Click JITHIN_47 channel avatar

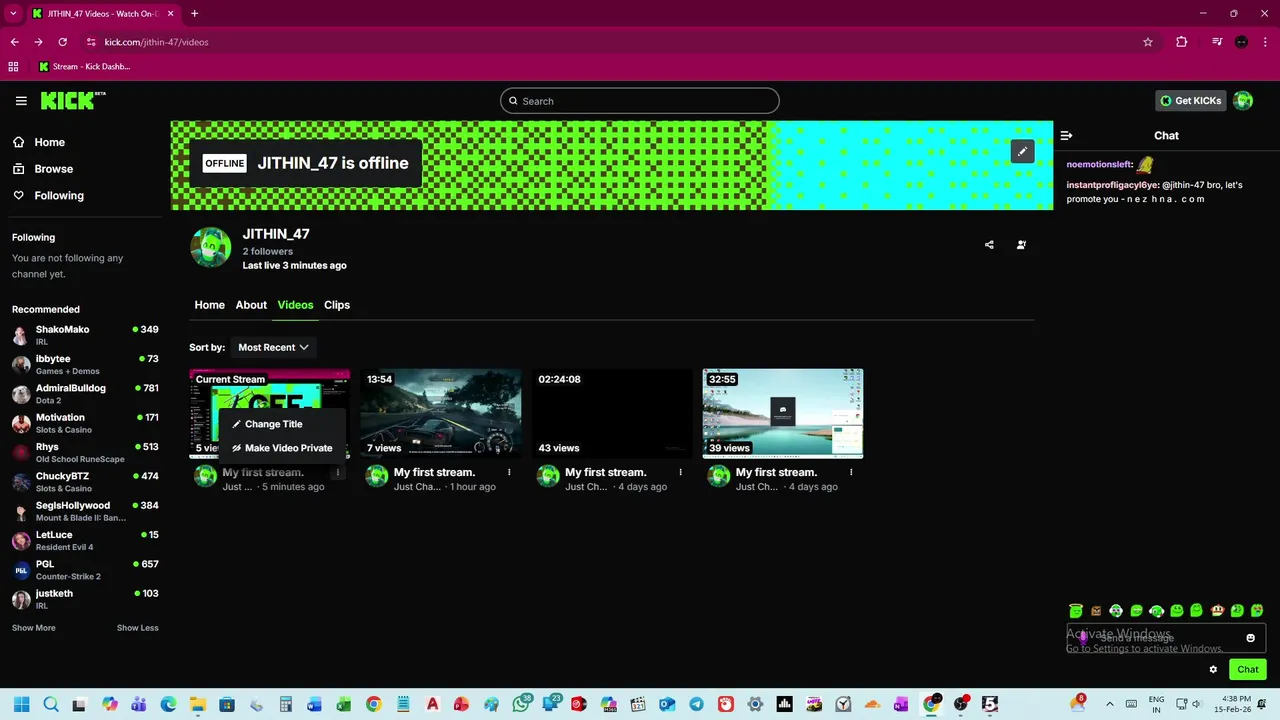[x=210, y=247]
